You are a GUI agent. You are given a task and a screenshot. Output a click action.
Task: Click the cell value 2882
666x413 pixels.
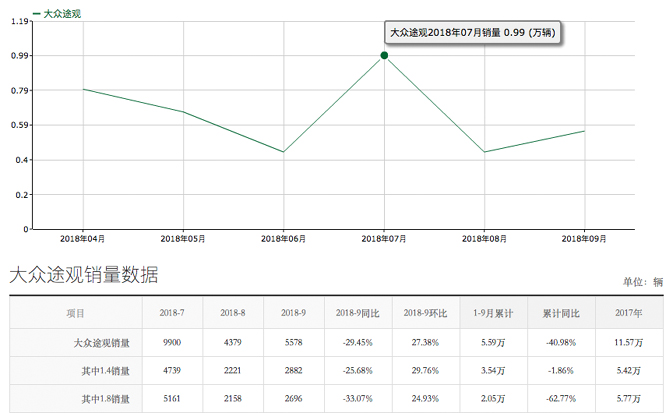click(293, 371)
